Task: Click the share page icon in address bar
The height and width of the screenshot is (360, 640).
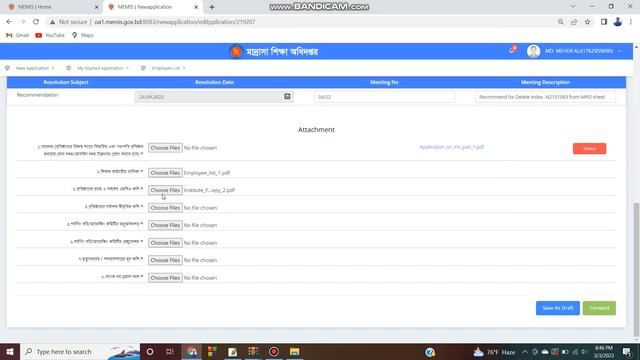Action: (574, 22)
